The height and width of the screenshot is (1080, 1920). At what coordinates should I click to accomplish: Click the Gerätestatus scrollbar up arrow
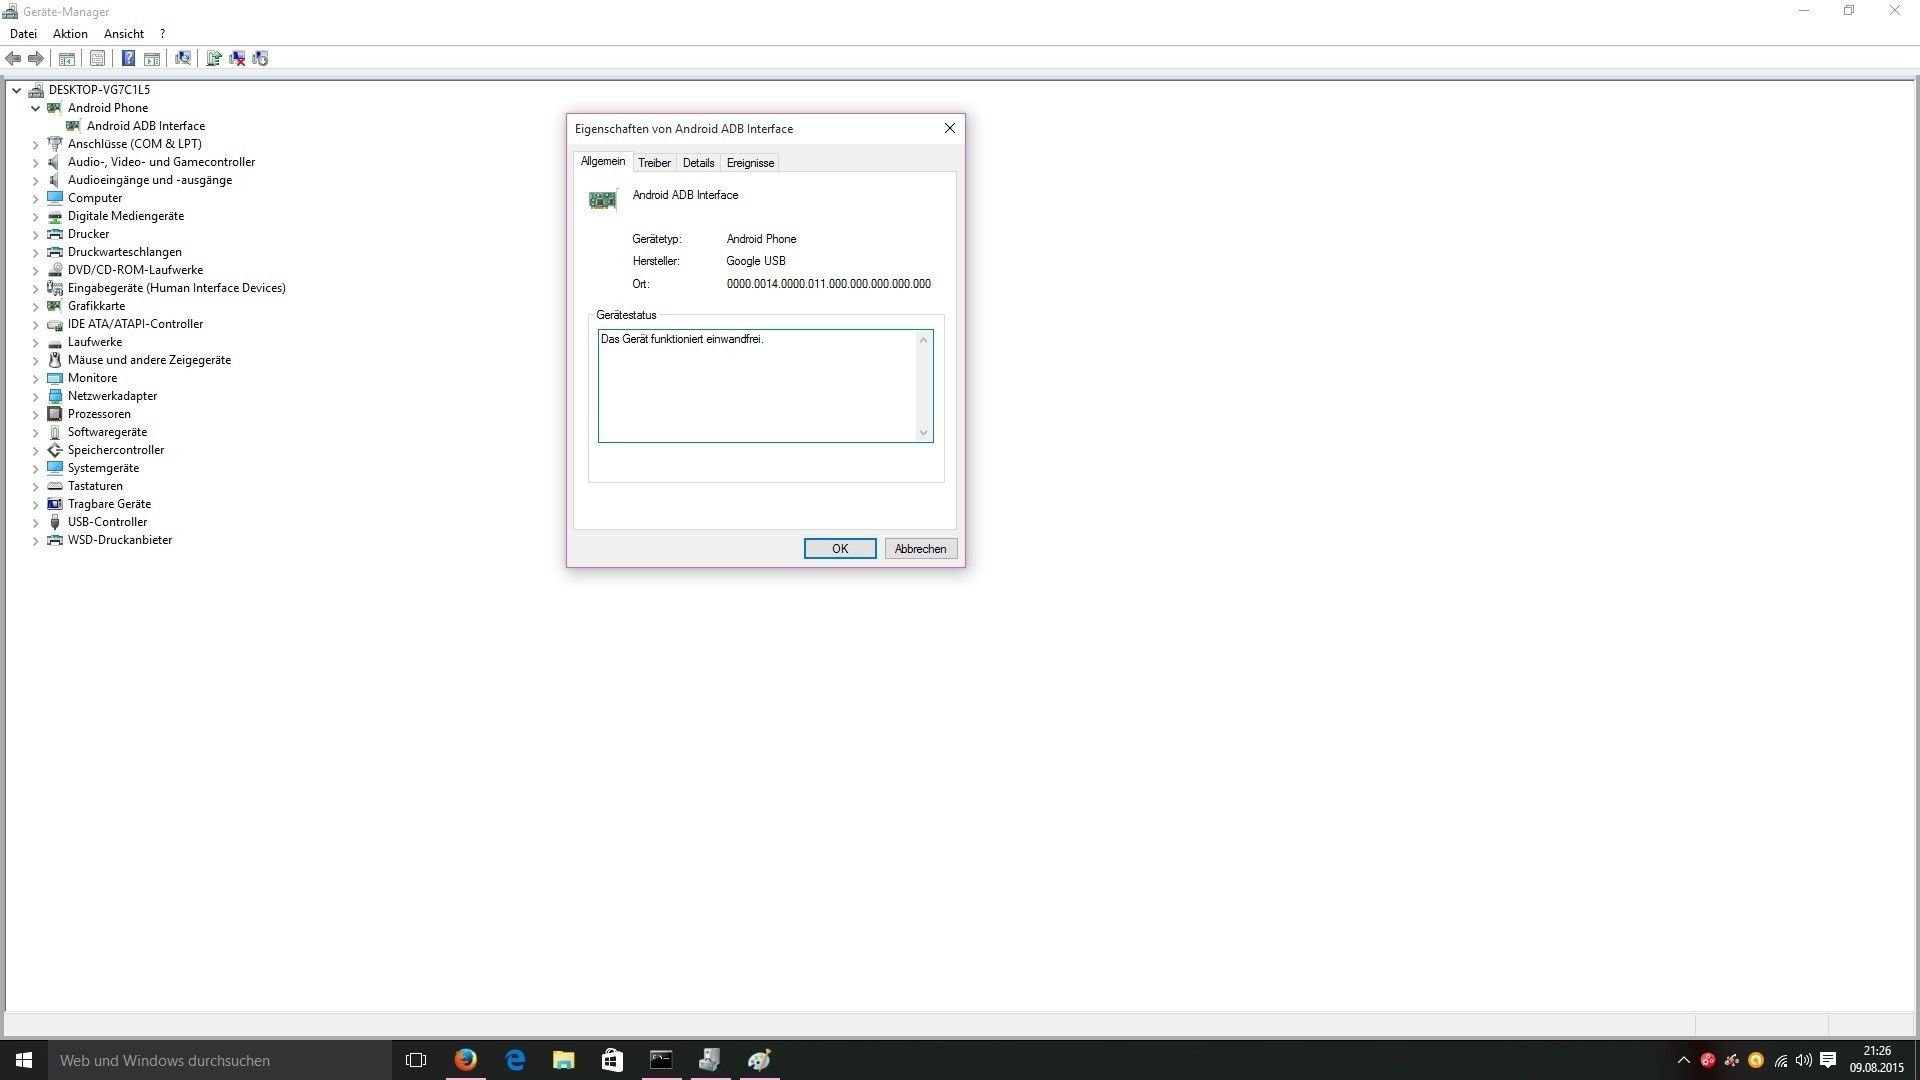click(x=924, y=340)
